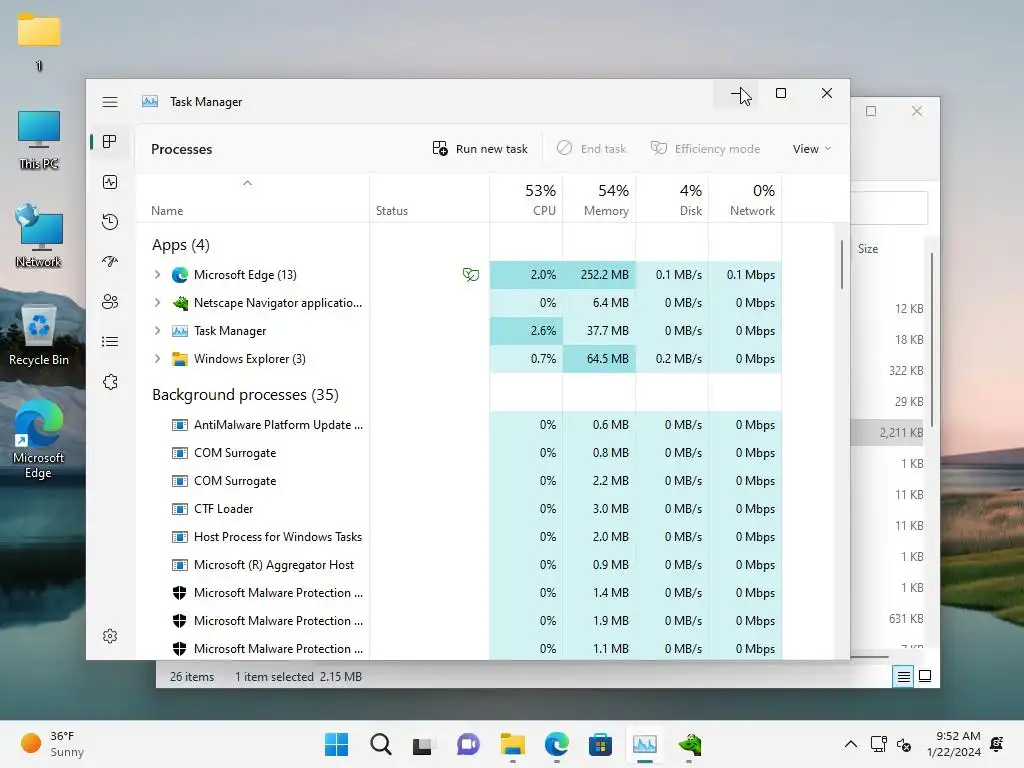
Task: Open the weather widget showing 36°F Sunny
Action: 54,744
